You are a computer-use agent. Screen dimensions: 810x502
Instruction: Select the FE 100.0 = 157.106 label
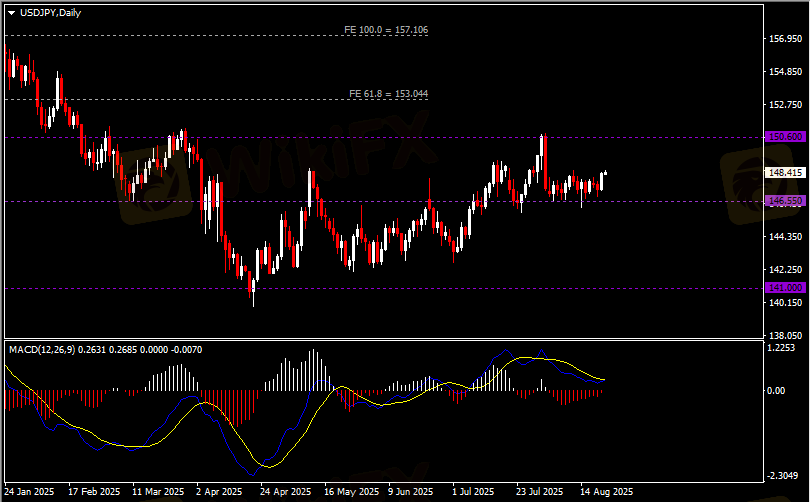386,30
